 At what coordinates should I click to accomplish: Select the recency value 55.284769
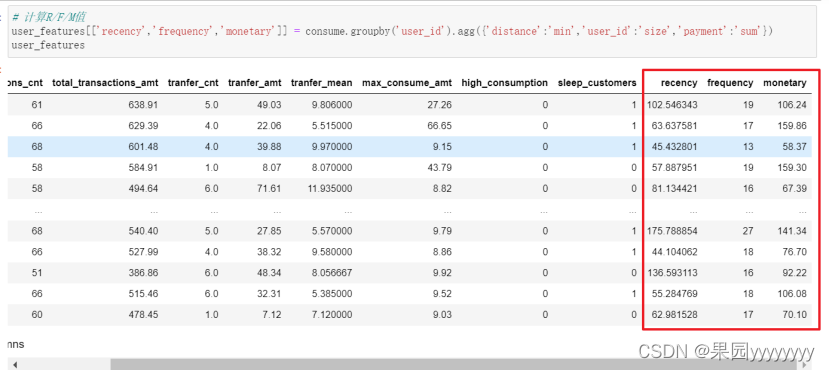pos(674,294)
